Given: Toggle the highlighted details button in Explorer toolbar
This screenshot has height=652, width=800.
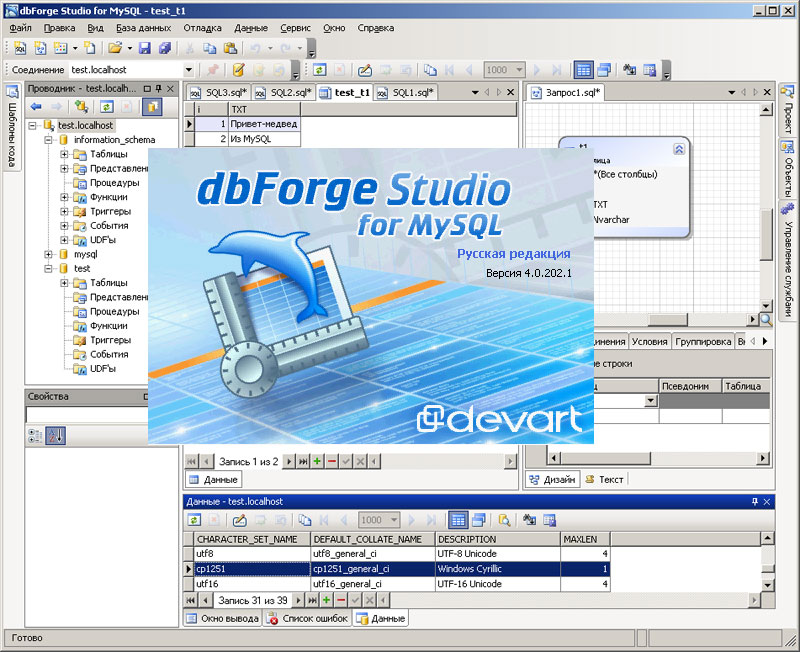Looking at the screenshot, I should (152, 107).
